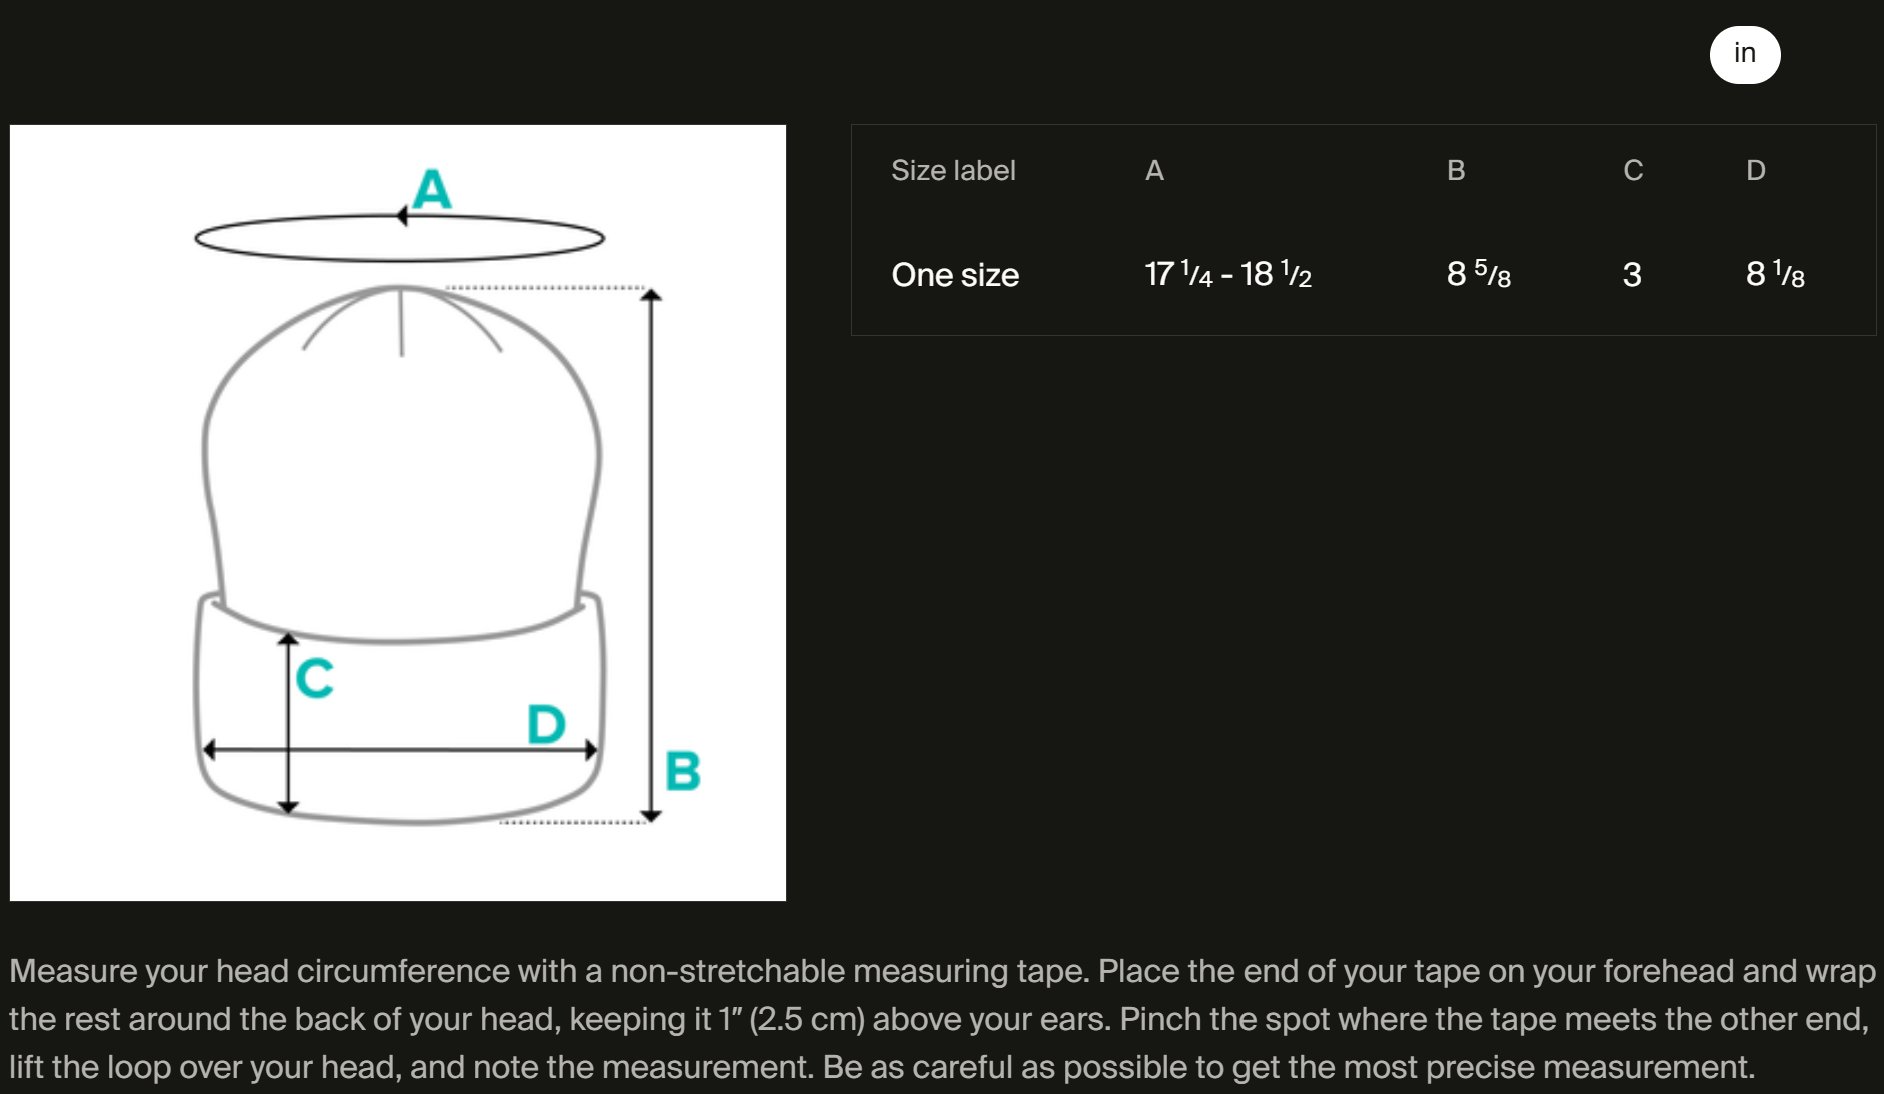Click the teal letter C in the diagram
1884x1094 pixels.
315,678
